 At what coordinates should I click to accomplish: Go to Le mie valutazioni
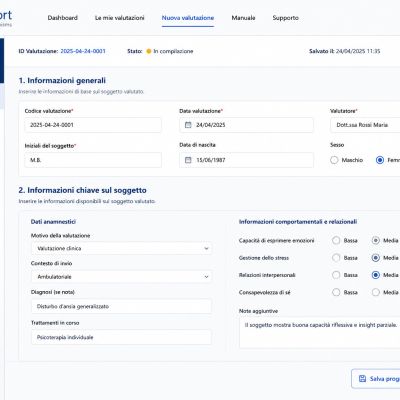(120, 18)
